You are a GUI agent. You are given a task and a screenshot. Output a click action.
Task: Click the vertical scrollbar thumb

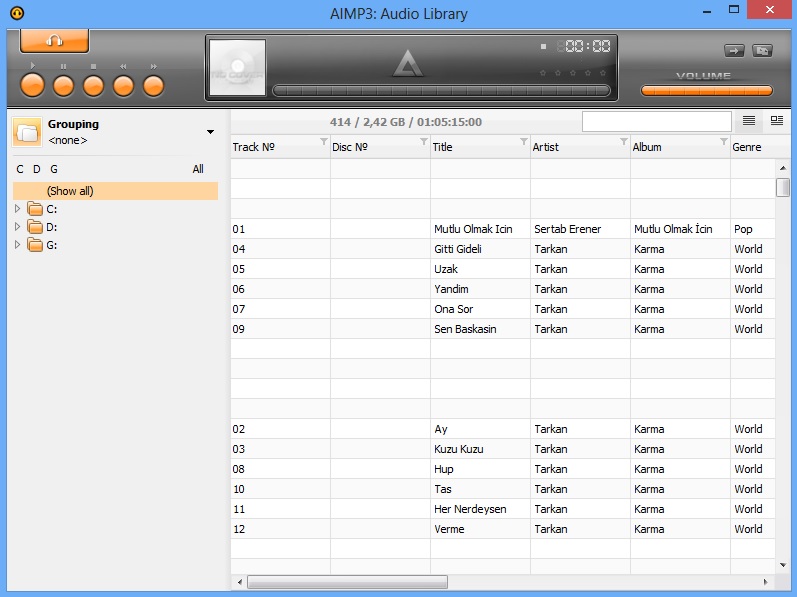[x=783, y=187]
